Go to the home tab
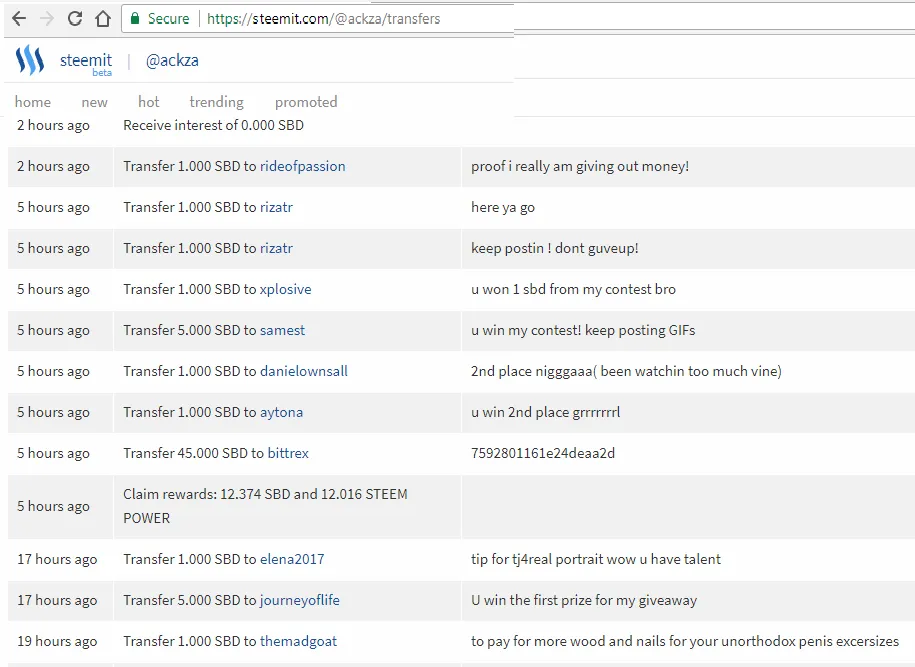 [33, 102]
